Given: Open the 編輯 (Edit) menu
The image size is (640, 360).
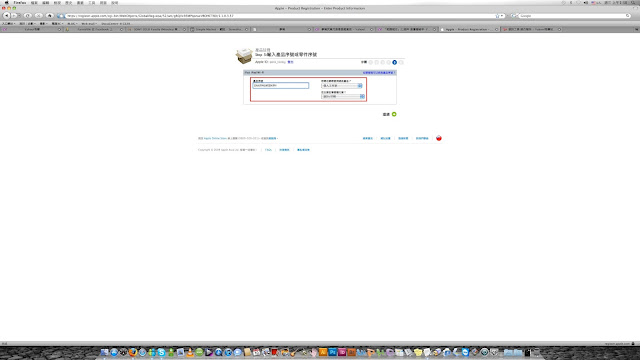Looking at the screenshot, I should tap(46, 2).
